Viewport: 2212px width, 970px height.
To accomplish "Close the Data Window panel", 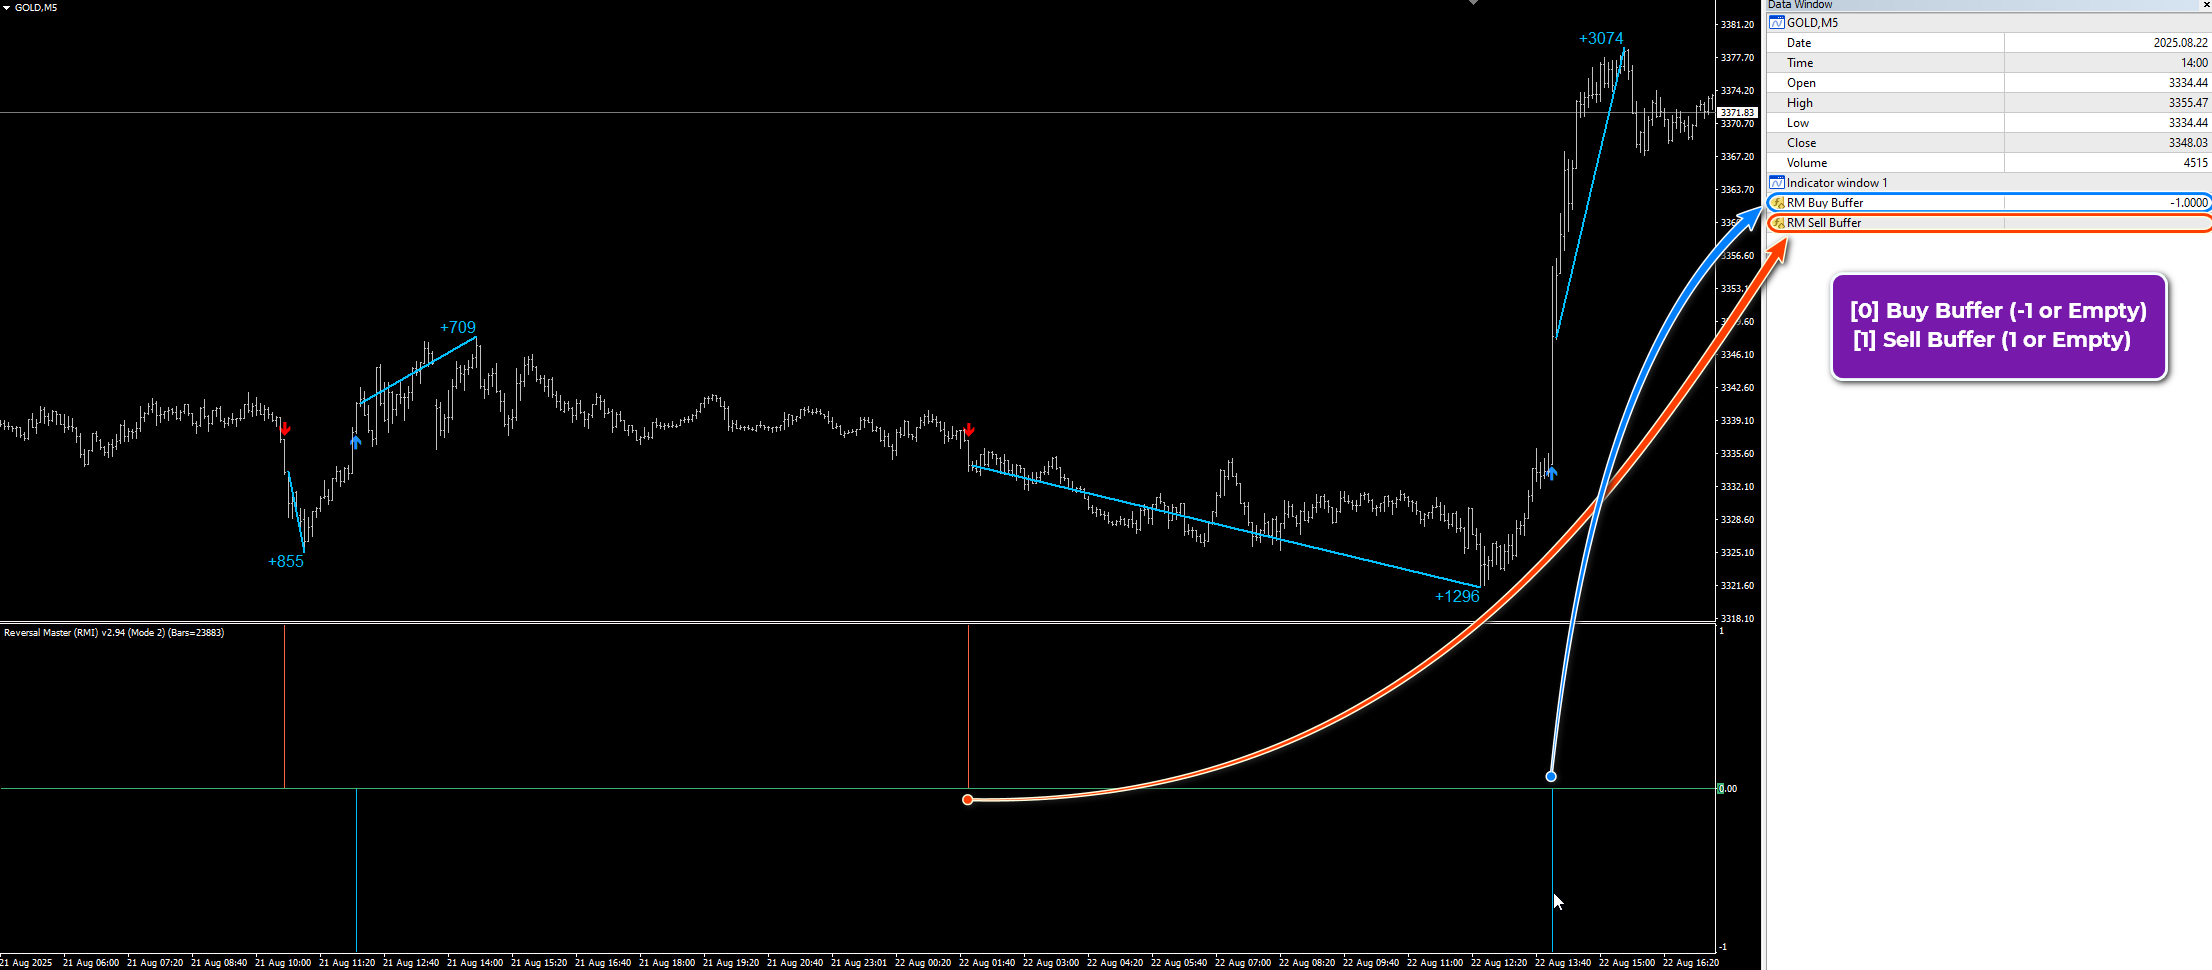I will tap(2206, 5).
